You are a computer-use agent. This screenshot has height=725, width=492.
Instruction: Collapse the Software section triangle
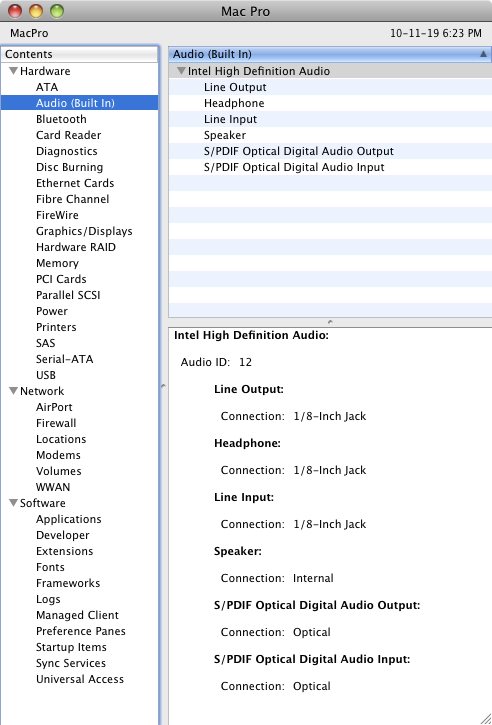13,503
